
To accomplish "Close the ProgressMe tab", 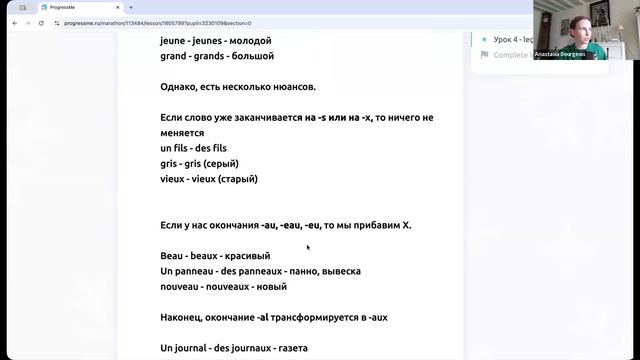I will [118, 7].
